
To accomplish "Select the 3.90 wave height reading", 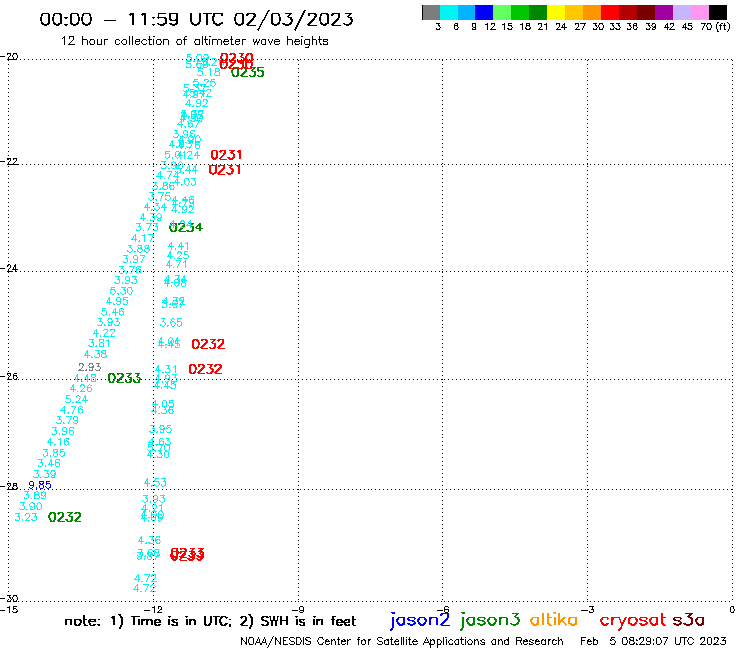I will (x=31, y=506).
